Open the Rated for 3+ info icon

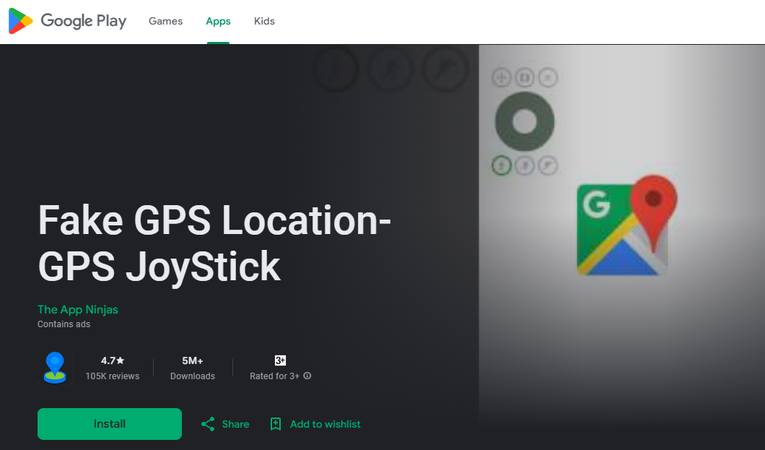click(307, 376)
